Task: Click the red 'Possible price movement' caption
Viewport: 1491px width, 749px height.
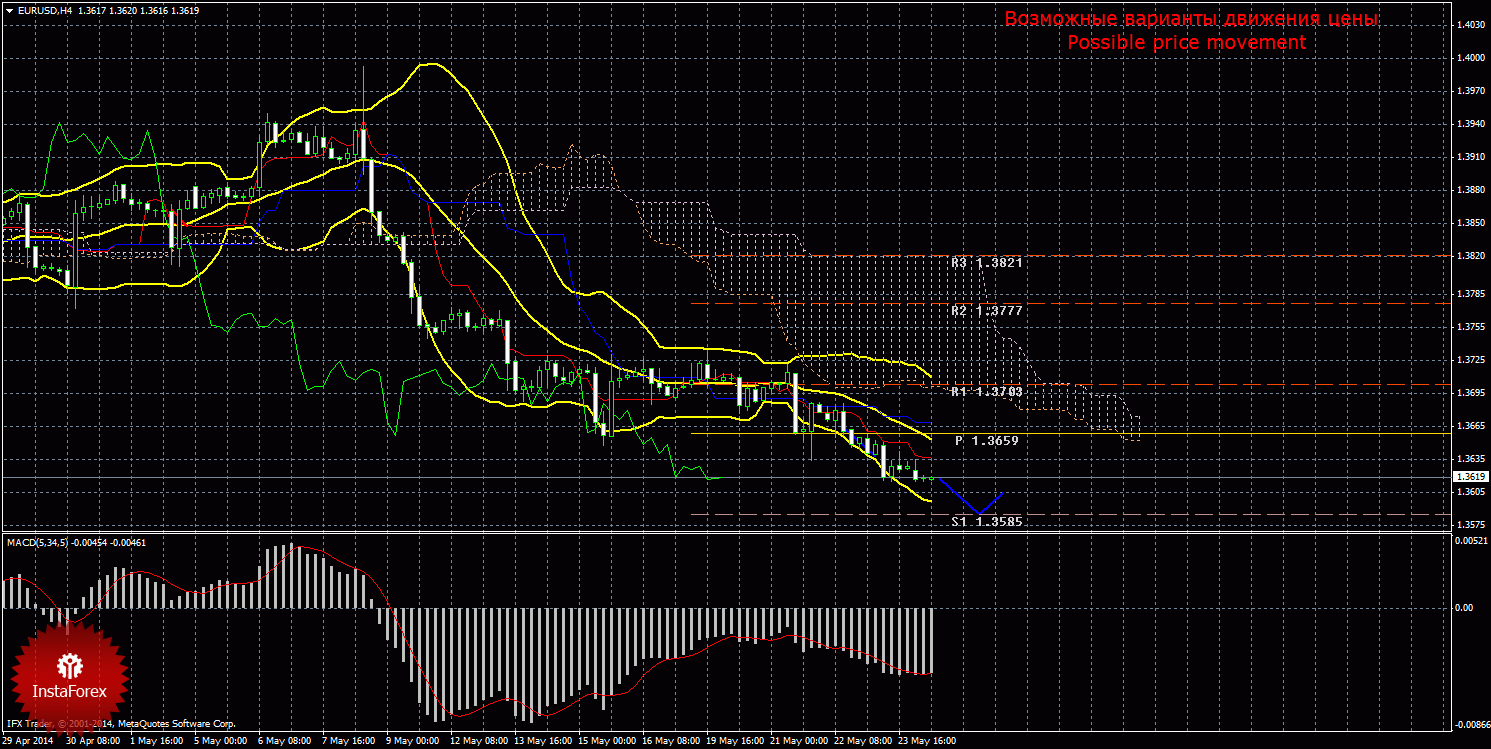Action: (x=1187, y=42)
